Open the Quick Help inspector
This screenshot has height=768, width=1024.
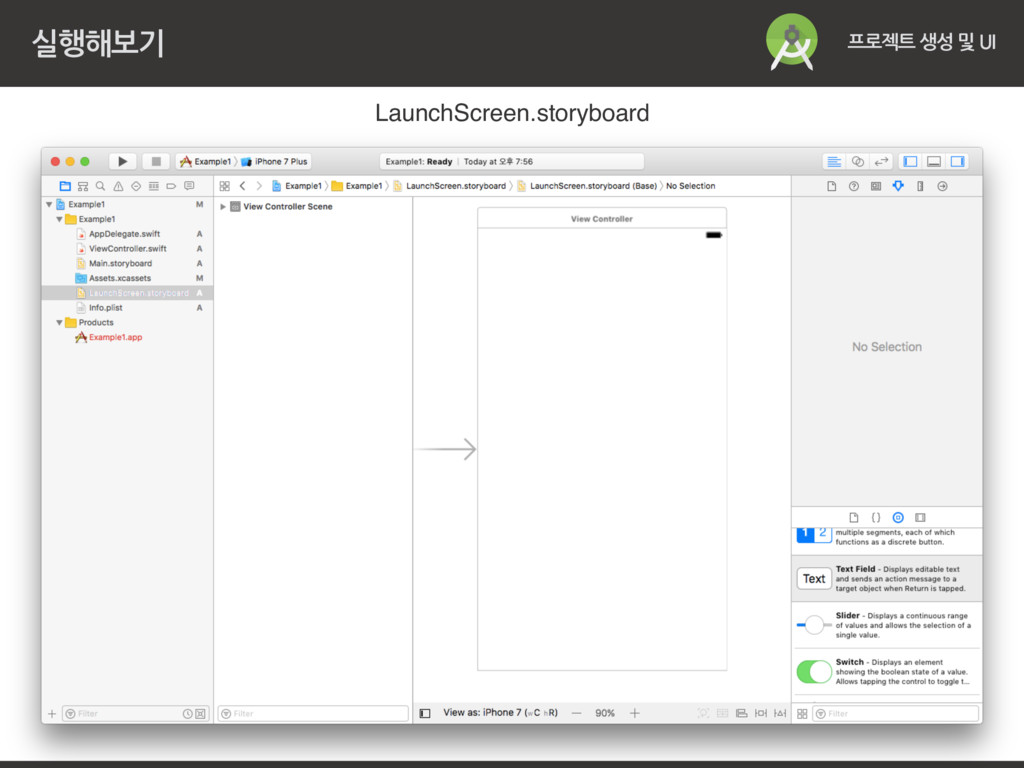point(854,186)
